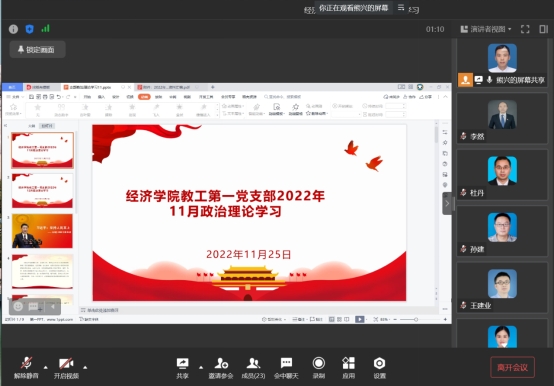
Task: Expand the audio options arrow
Action: (46, 367)
